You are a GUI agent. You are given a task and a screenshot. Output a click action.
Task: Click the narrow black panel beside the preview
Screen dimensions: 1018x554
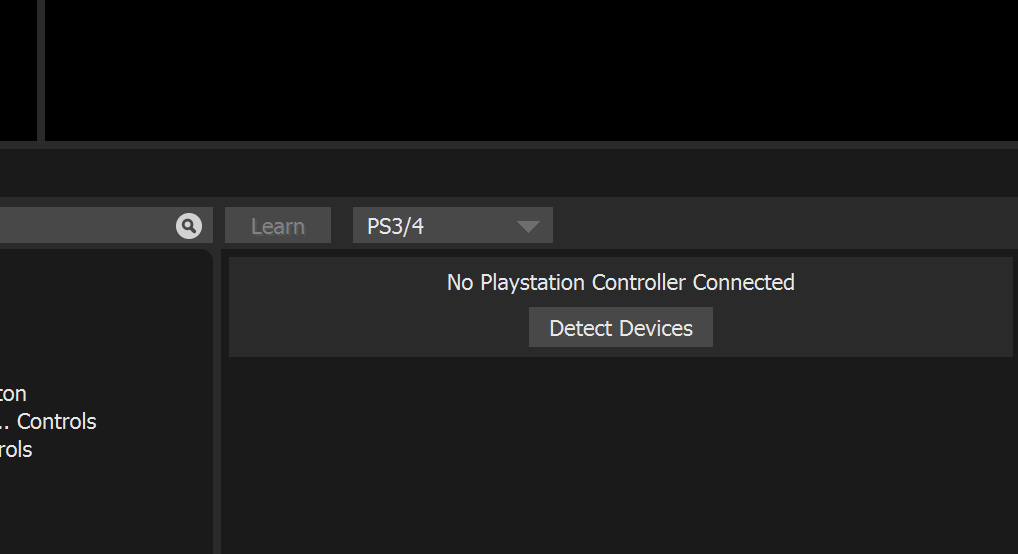[x=18, y=70]
